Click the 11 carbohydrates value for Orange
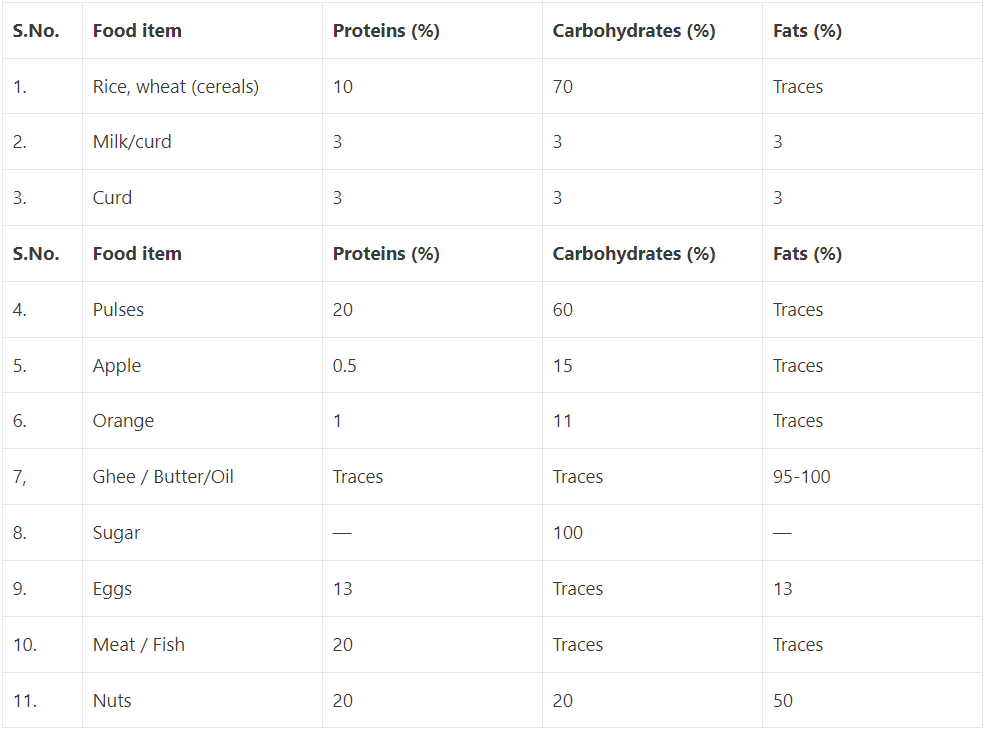 563,421
